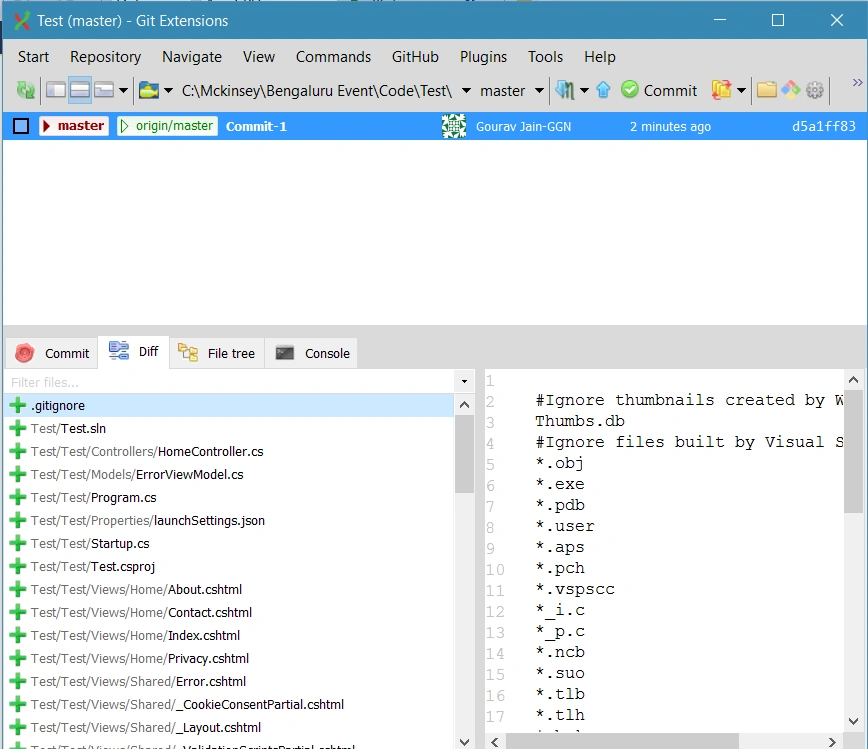Toggle the split view layout icon
The image size is (868, 749).
pos(80,90)
